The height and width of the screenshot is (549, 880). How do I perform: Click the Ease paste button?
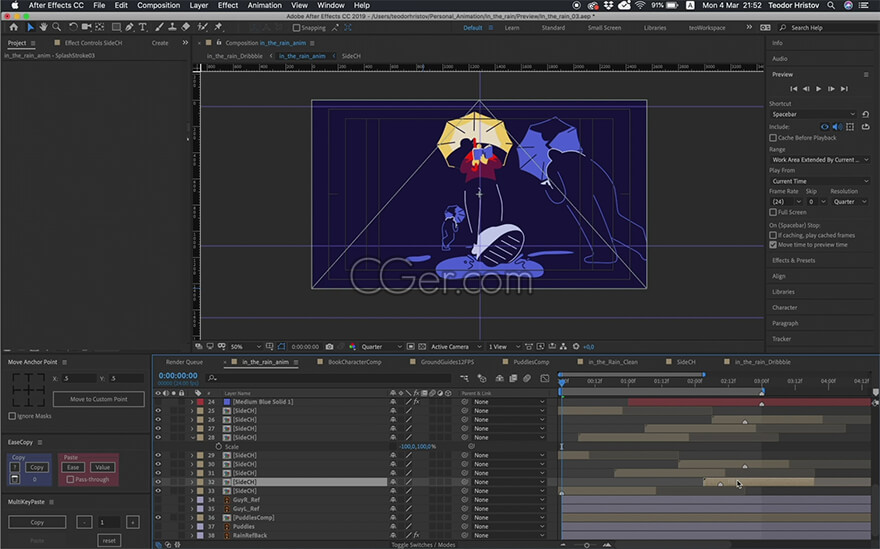pos(73,467)
